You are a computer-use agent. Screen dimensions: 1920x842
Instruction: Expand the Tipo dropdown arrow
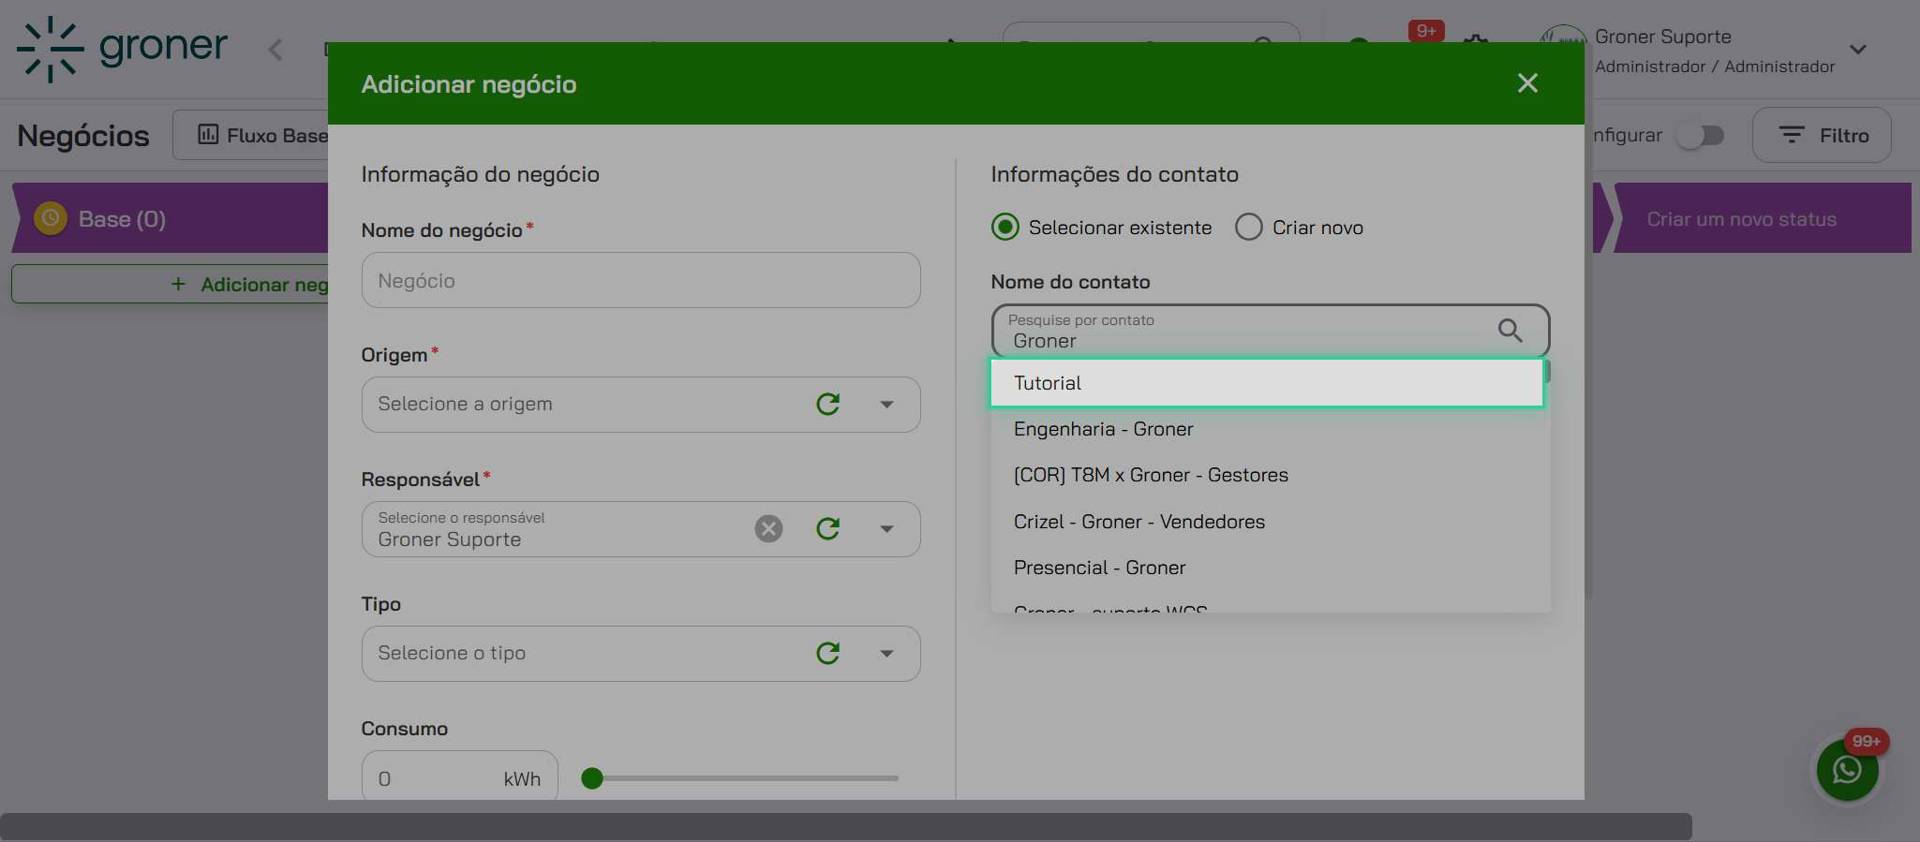[886, 653]
